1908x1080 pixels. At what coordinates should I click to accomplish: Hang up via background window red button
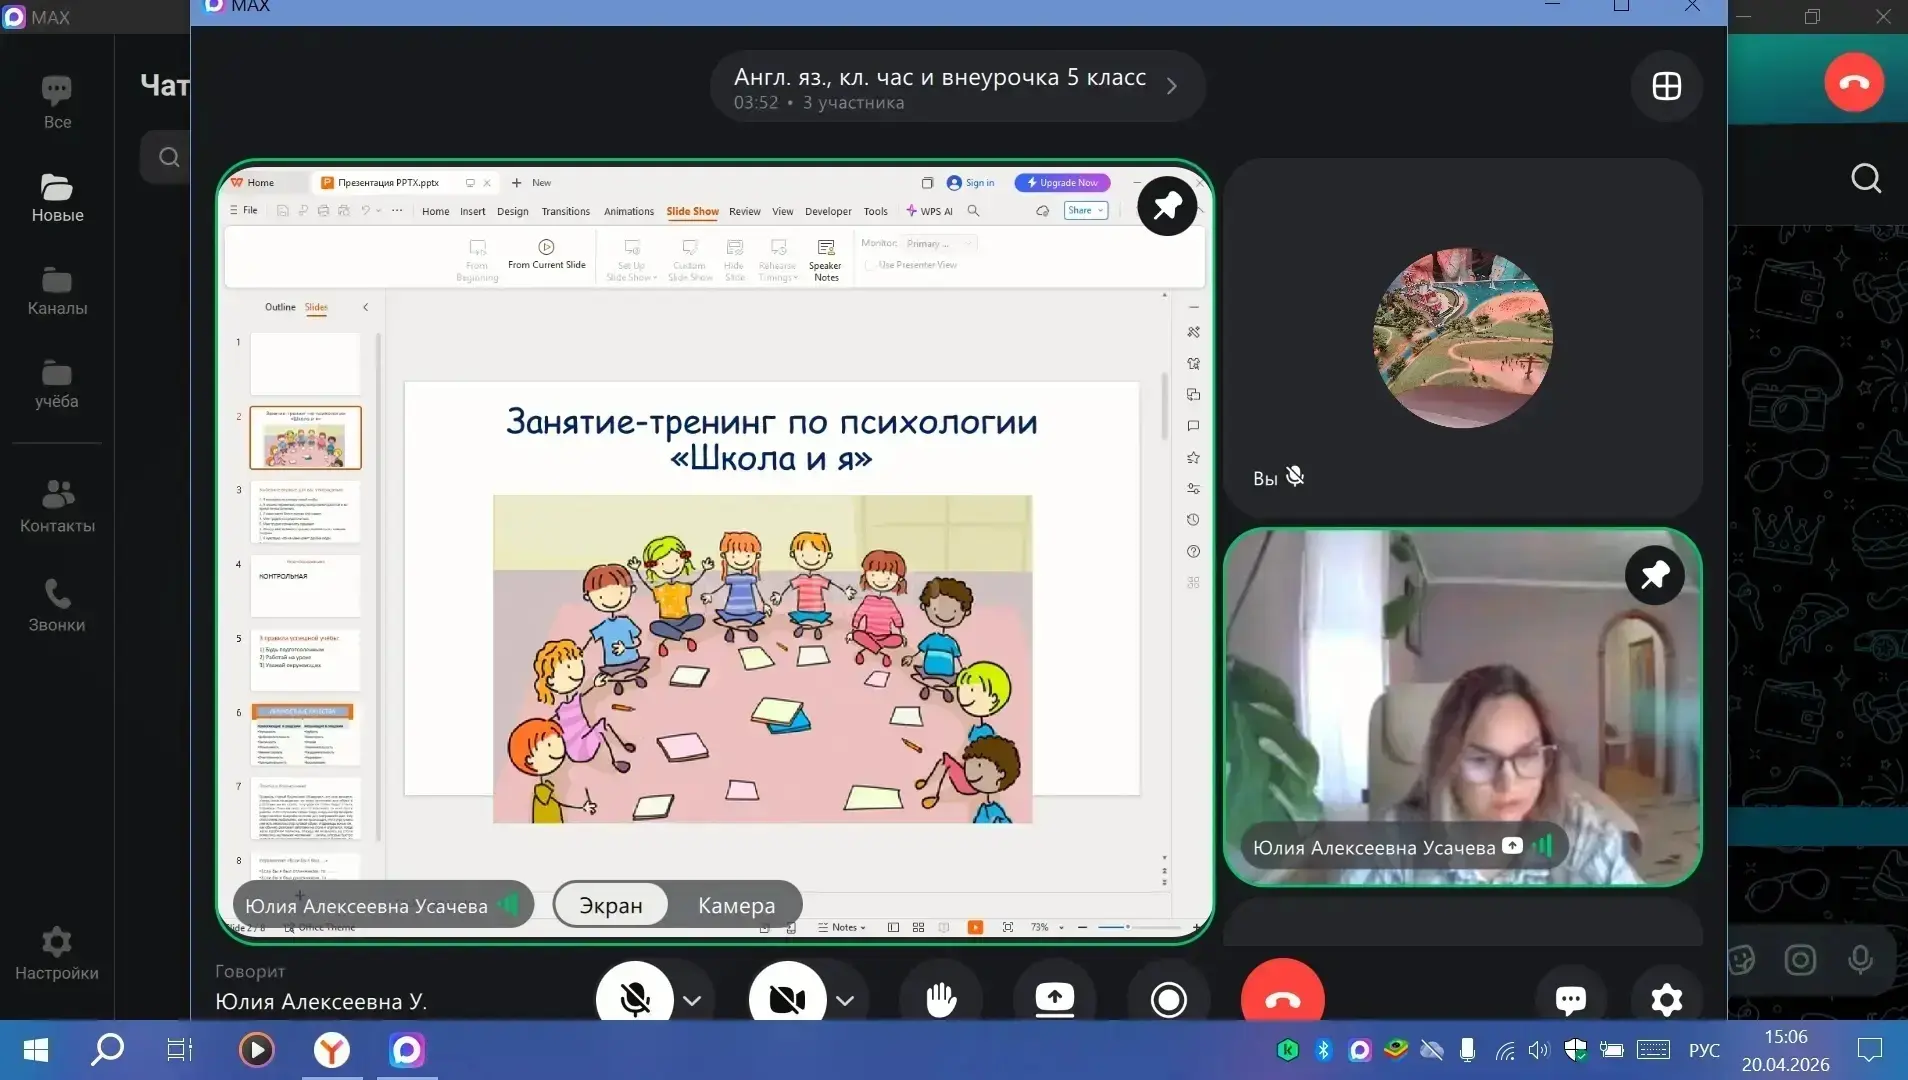(x=1854, y=82)
